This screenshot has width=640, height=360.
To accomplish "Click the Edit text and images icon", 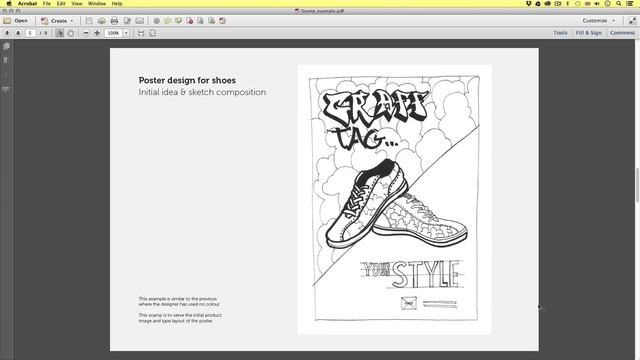I will [127, 20].
